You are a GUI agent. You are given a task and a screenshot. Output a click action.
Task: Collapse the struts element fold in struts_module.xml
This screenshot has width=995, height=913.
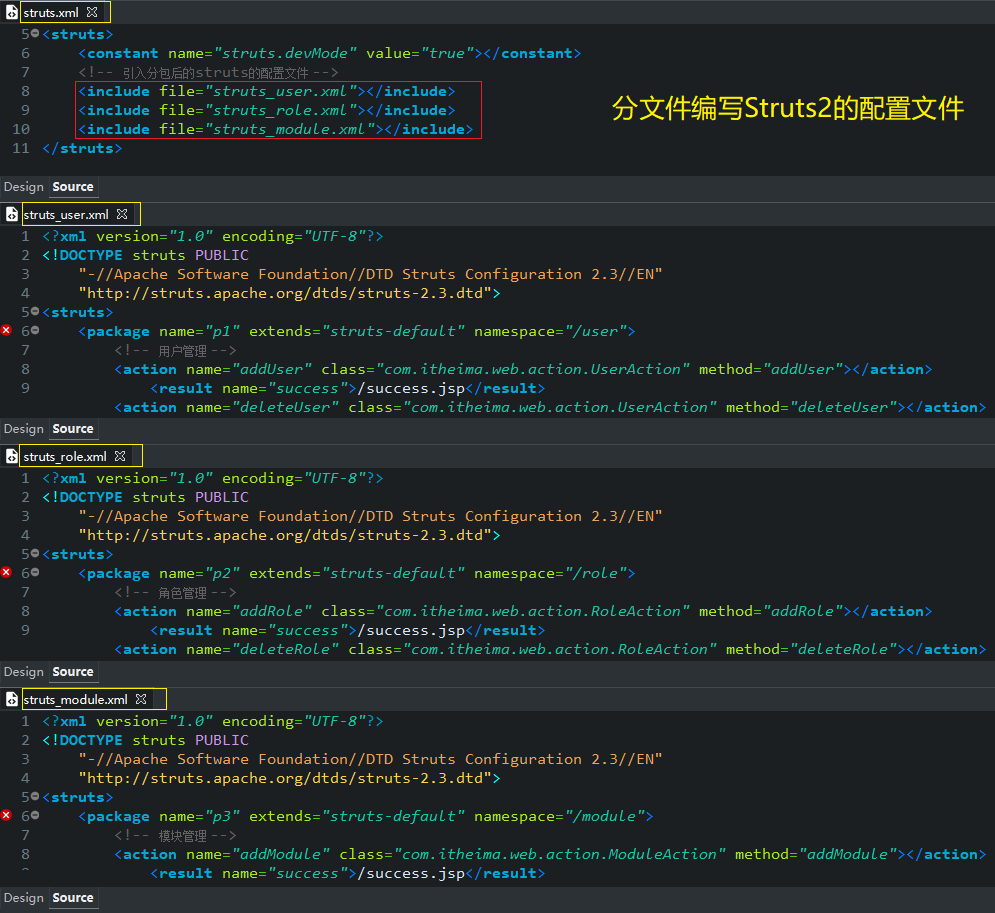(36, 796)
